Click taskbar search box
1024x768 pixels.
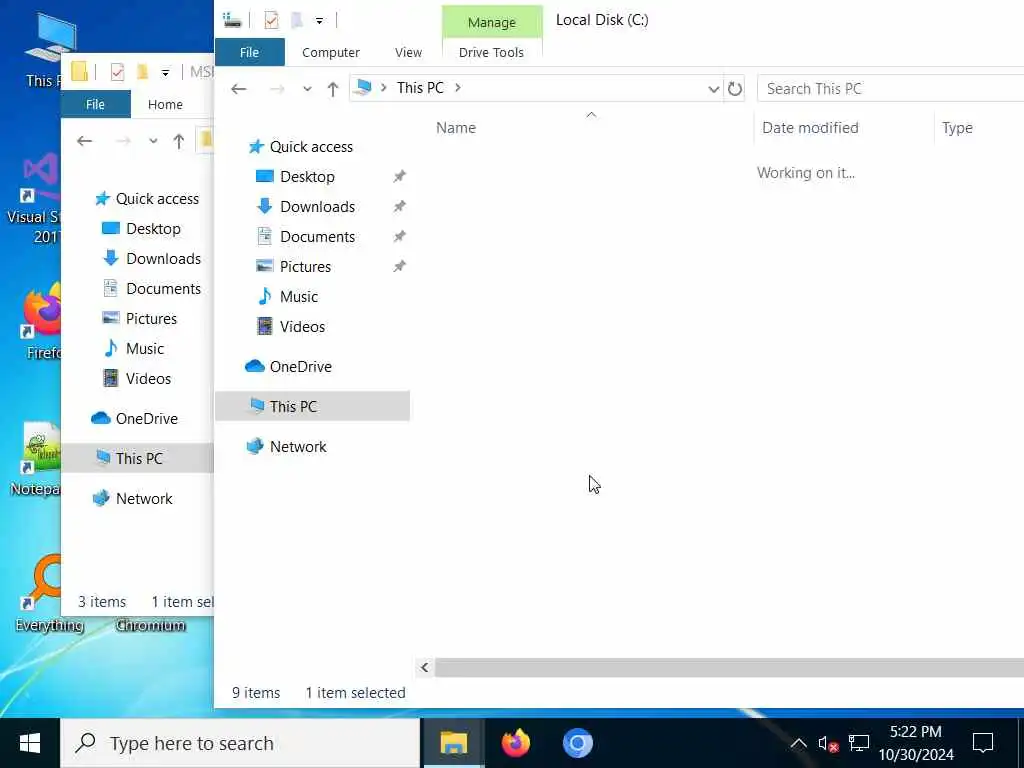point(240,743)
